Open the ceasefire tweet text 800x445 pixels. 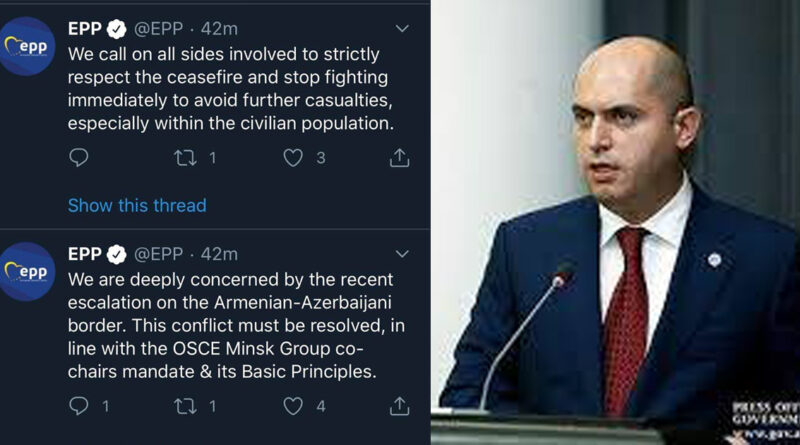click(x=230, y=89)
